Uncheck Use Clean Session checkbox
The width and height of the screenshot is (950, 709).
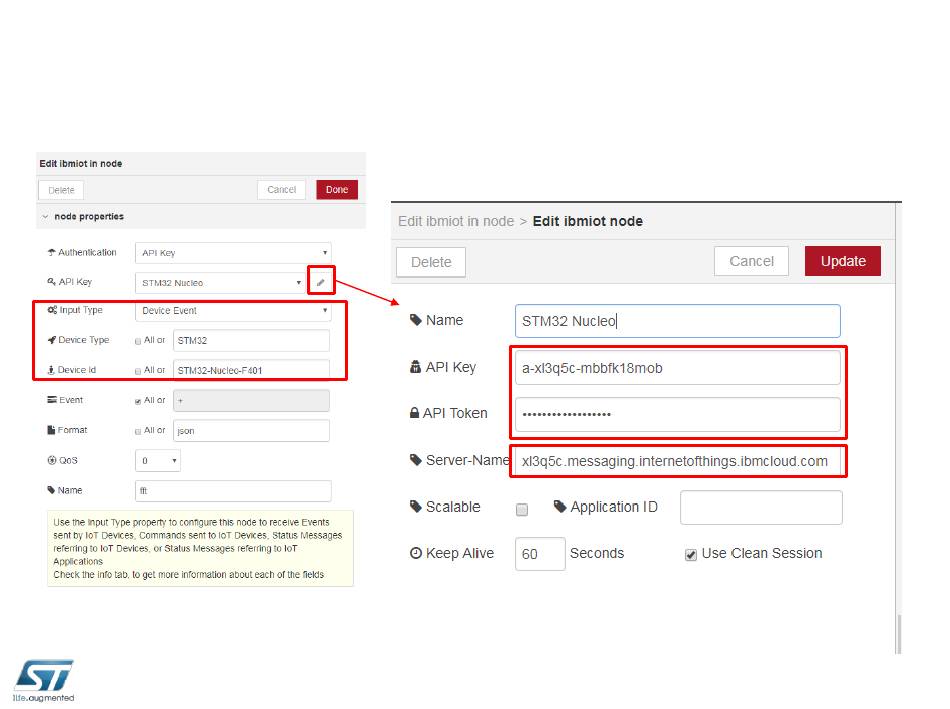(691, 554)
